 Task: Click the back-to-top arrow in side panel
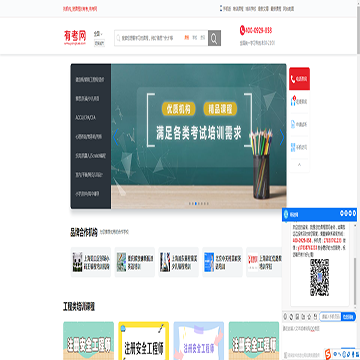click(299, 165)
